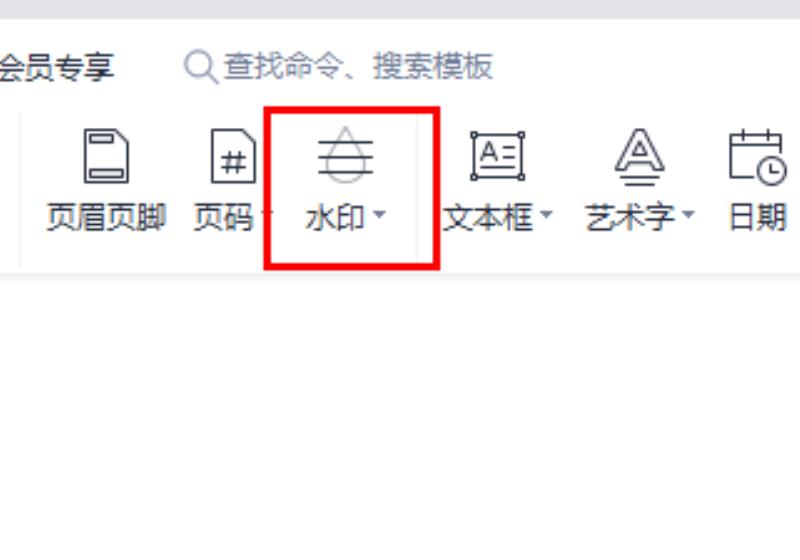Select the 页眉页脚 text label
800x560 pixels.
tap(107, 217)
